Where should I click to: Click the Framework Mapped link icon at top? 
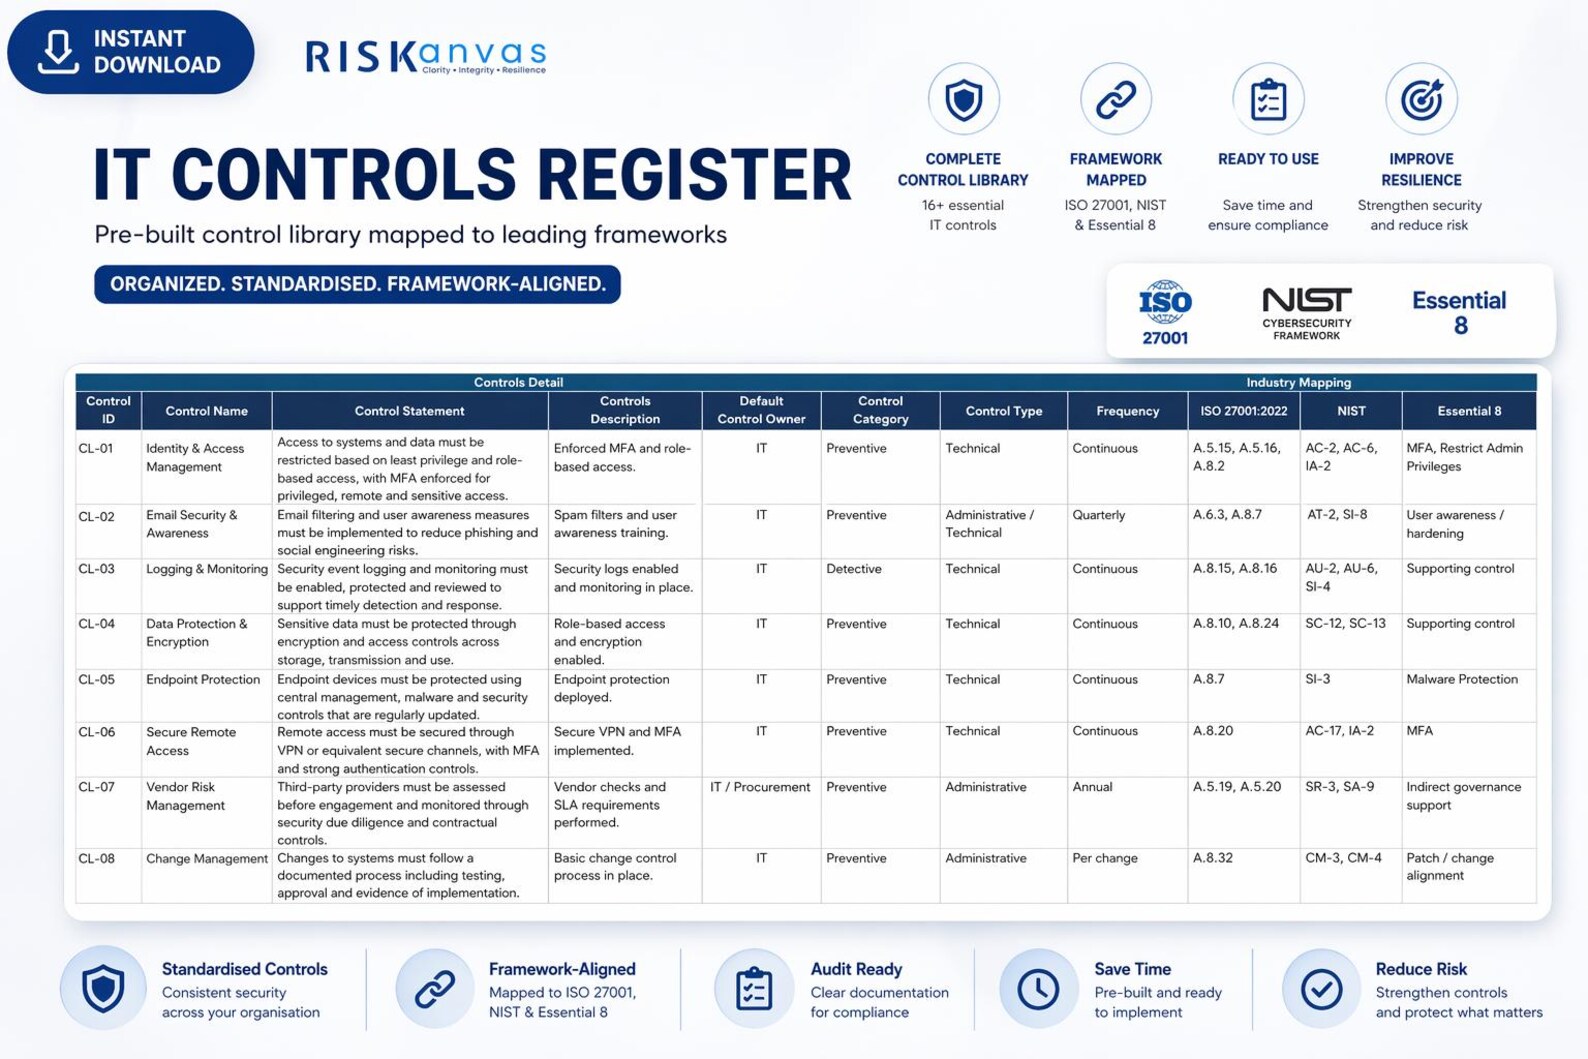pos(1116,99)
